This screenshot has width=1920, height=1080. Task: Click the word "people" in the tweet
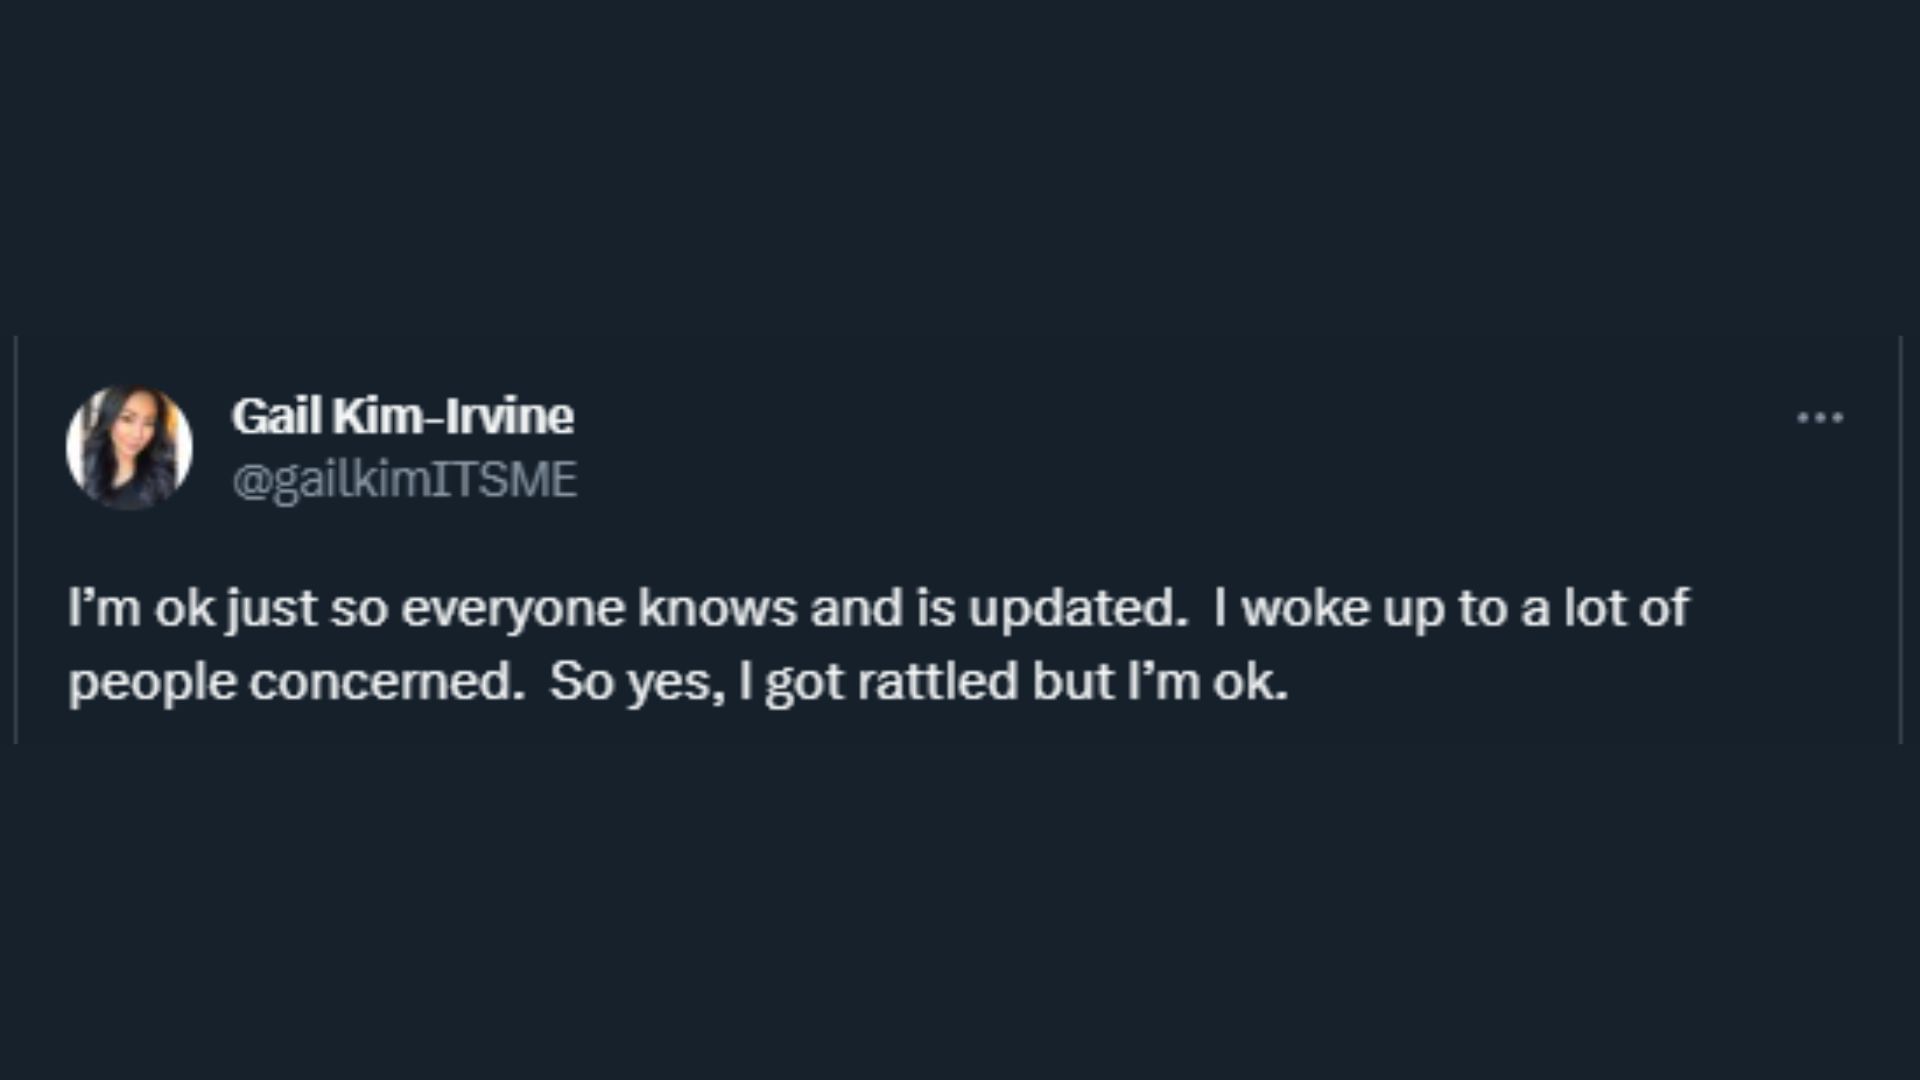(152, 684)
